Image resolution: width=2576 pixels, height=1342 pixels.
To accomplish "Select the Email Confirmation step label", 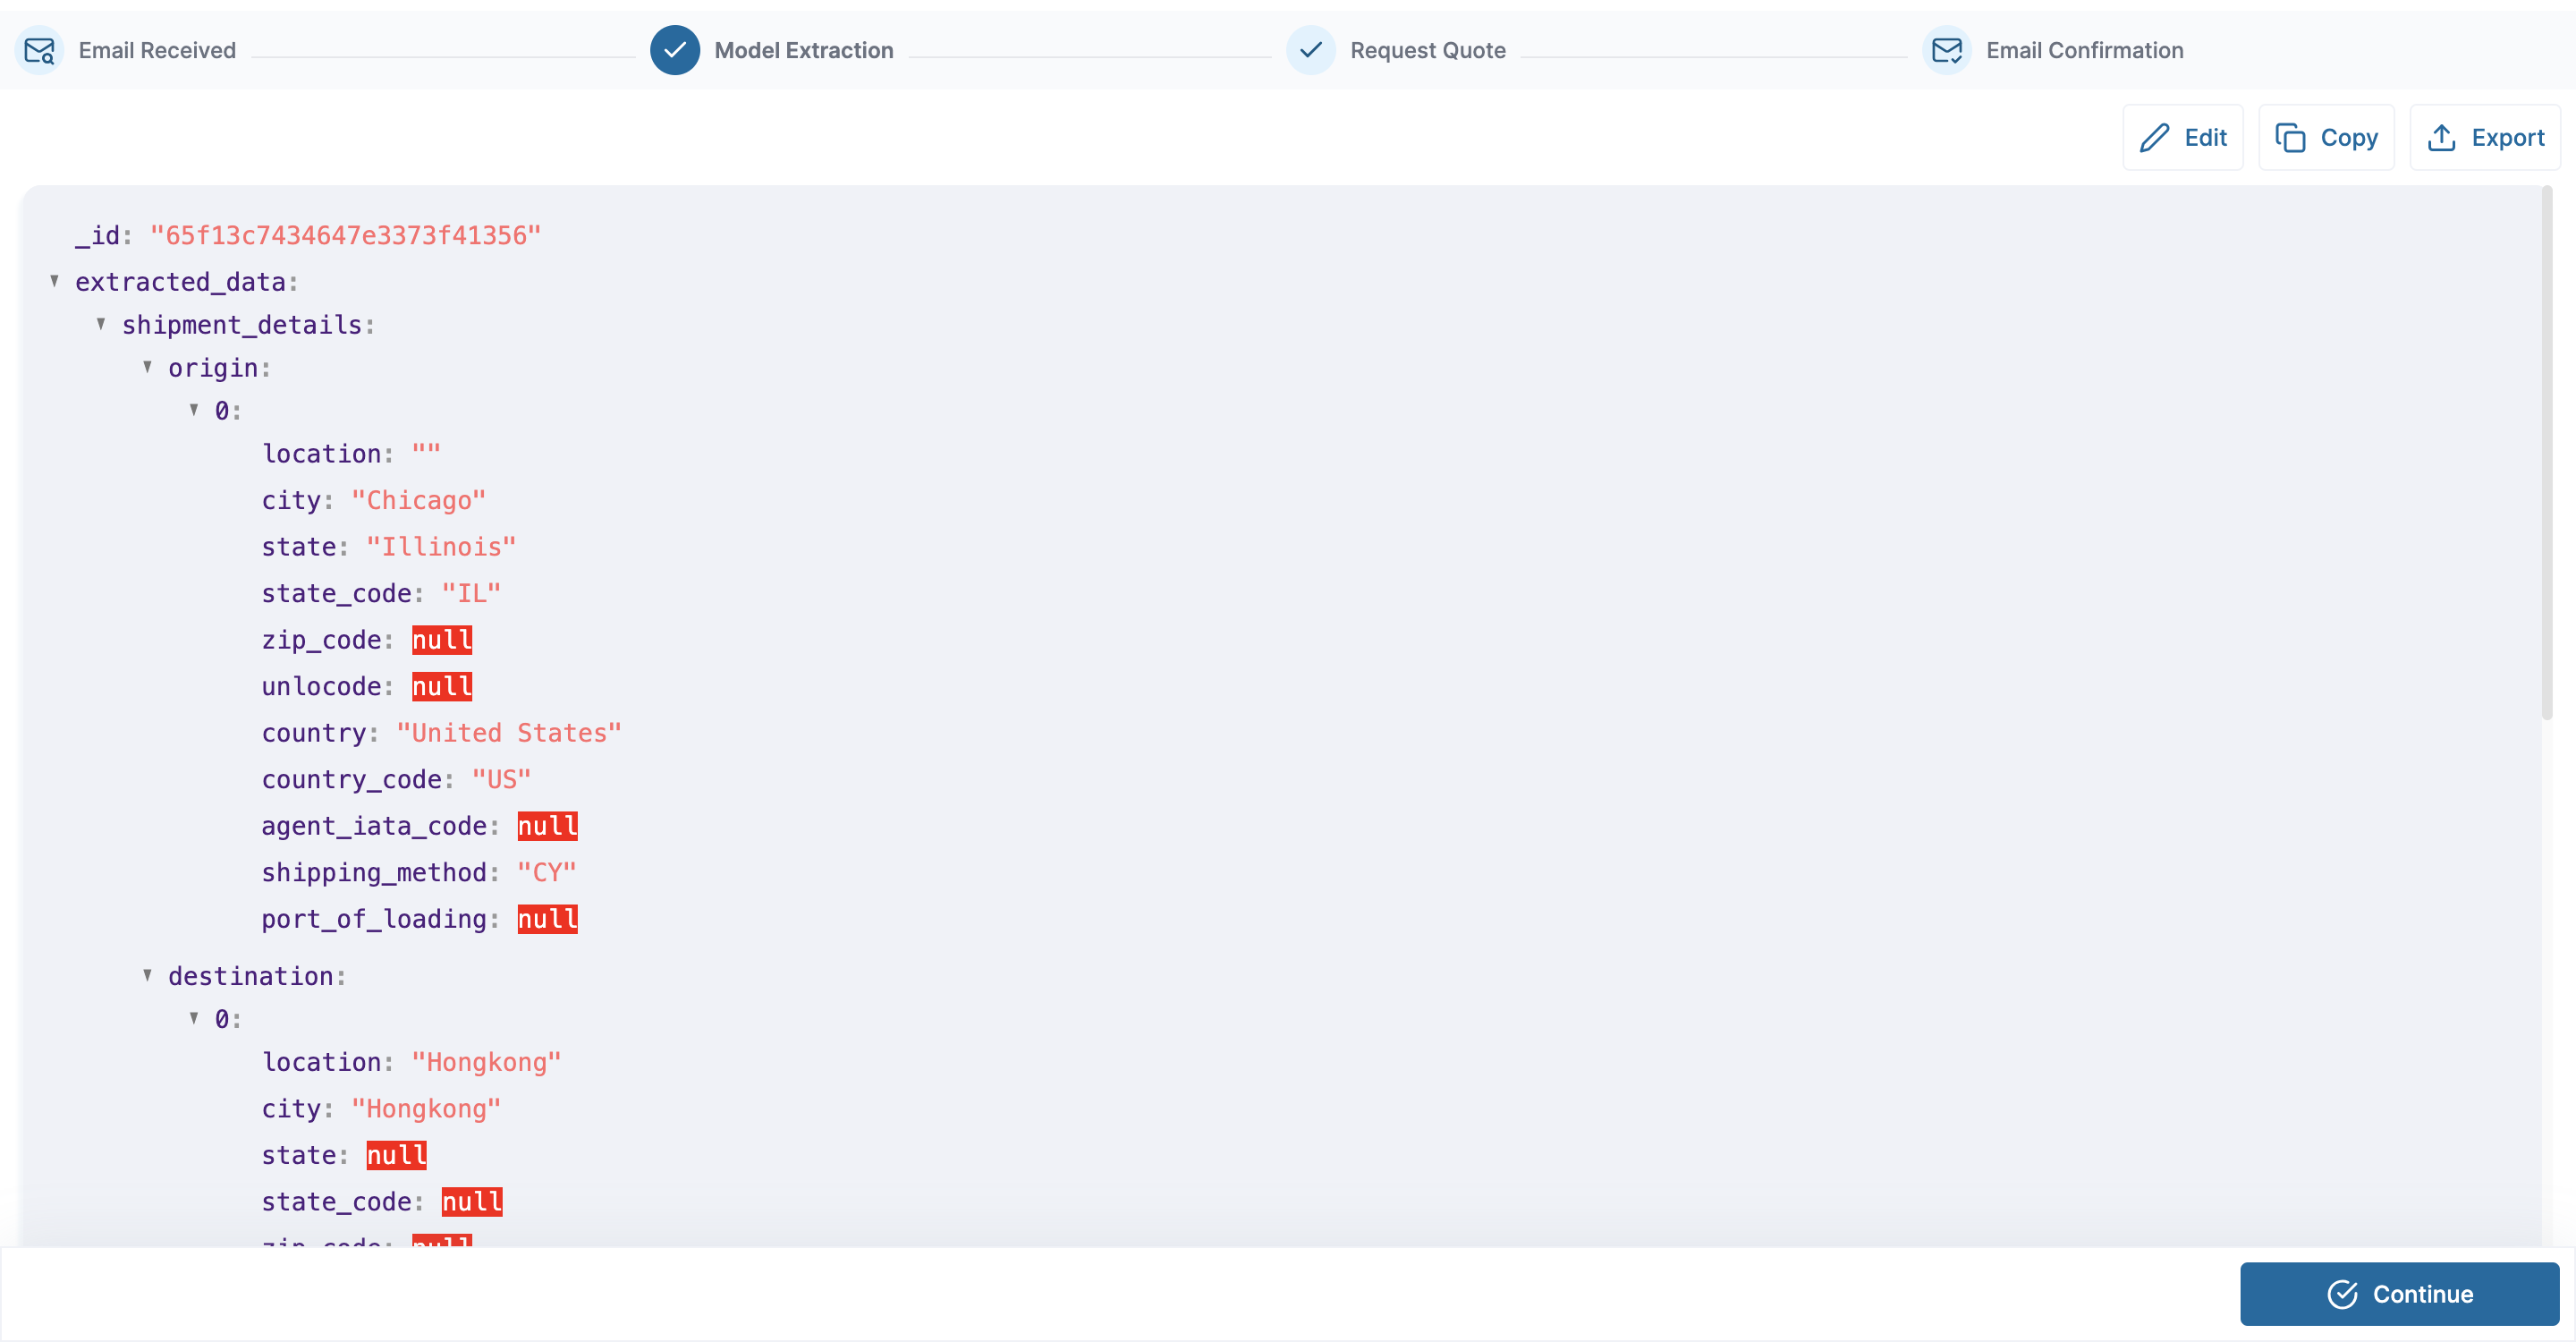I will 2084,50.
